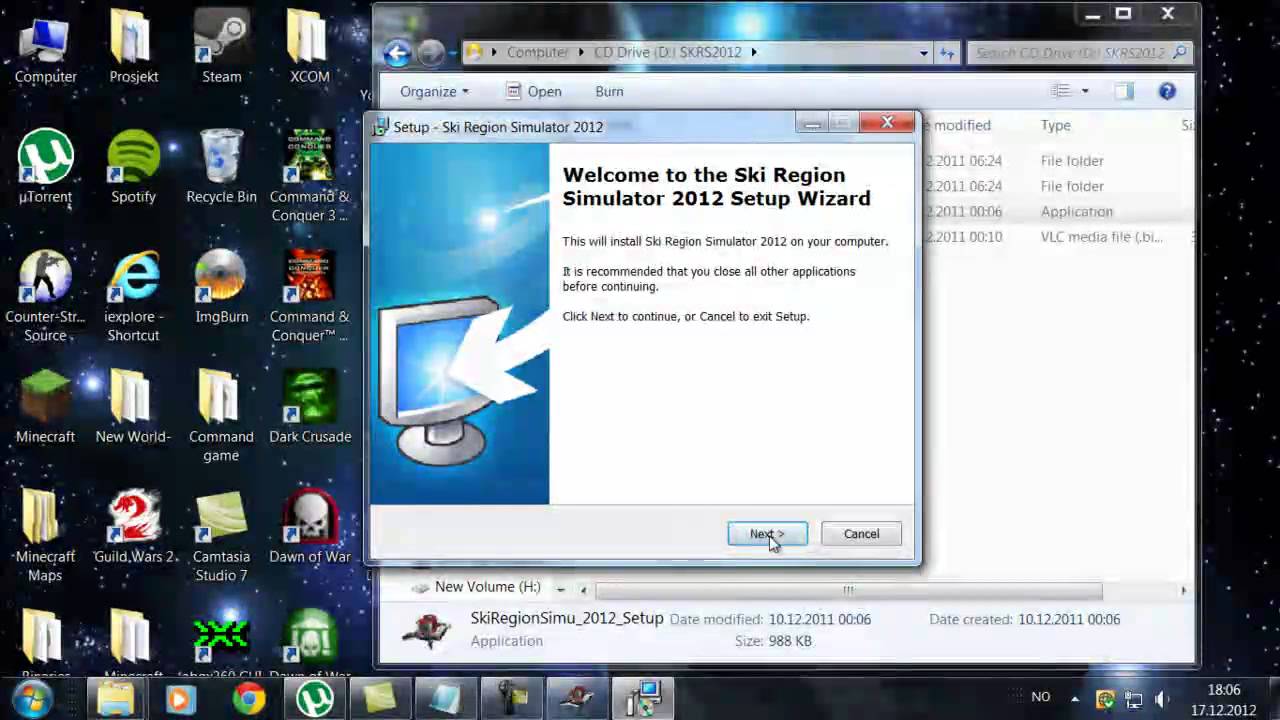The width and height of the screenshot is (1280, 720).
Task: Launch ImgBurn from the desktop
Action: click(x=221, y=286)
